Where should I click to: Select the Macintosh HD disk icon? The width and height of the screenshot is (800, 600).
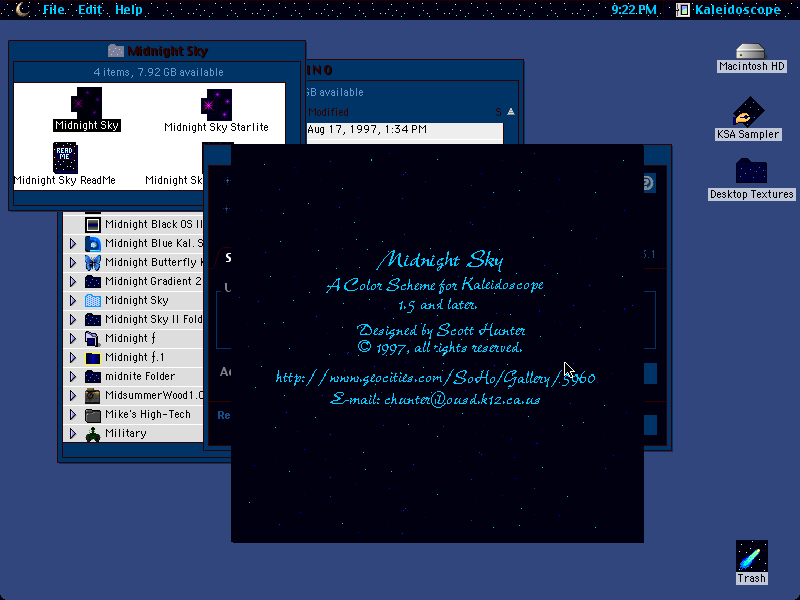[x=750, y=51]
